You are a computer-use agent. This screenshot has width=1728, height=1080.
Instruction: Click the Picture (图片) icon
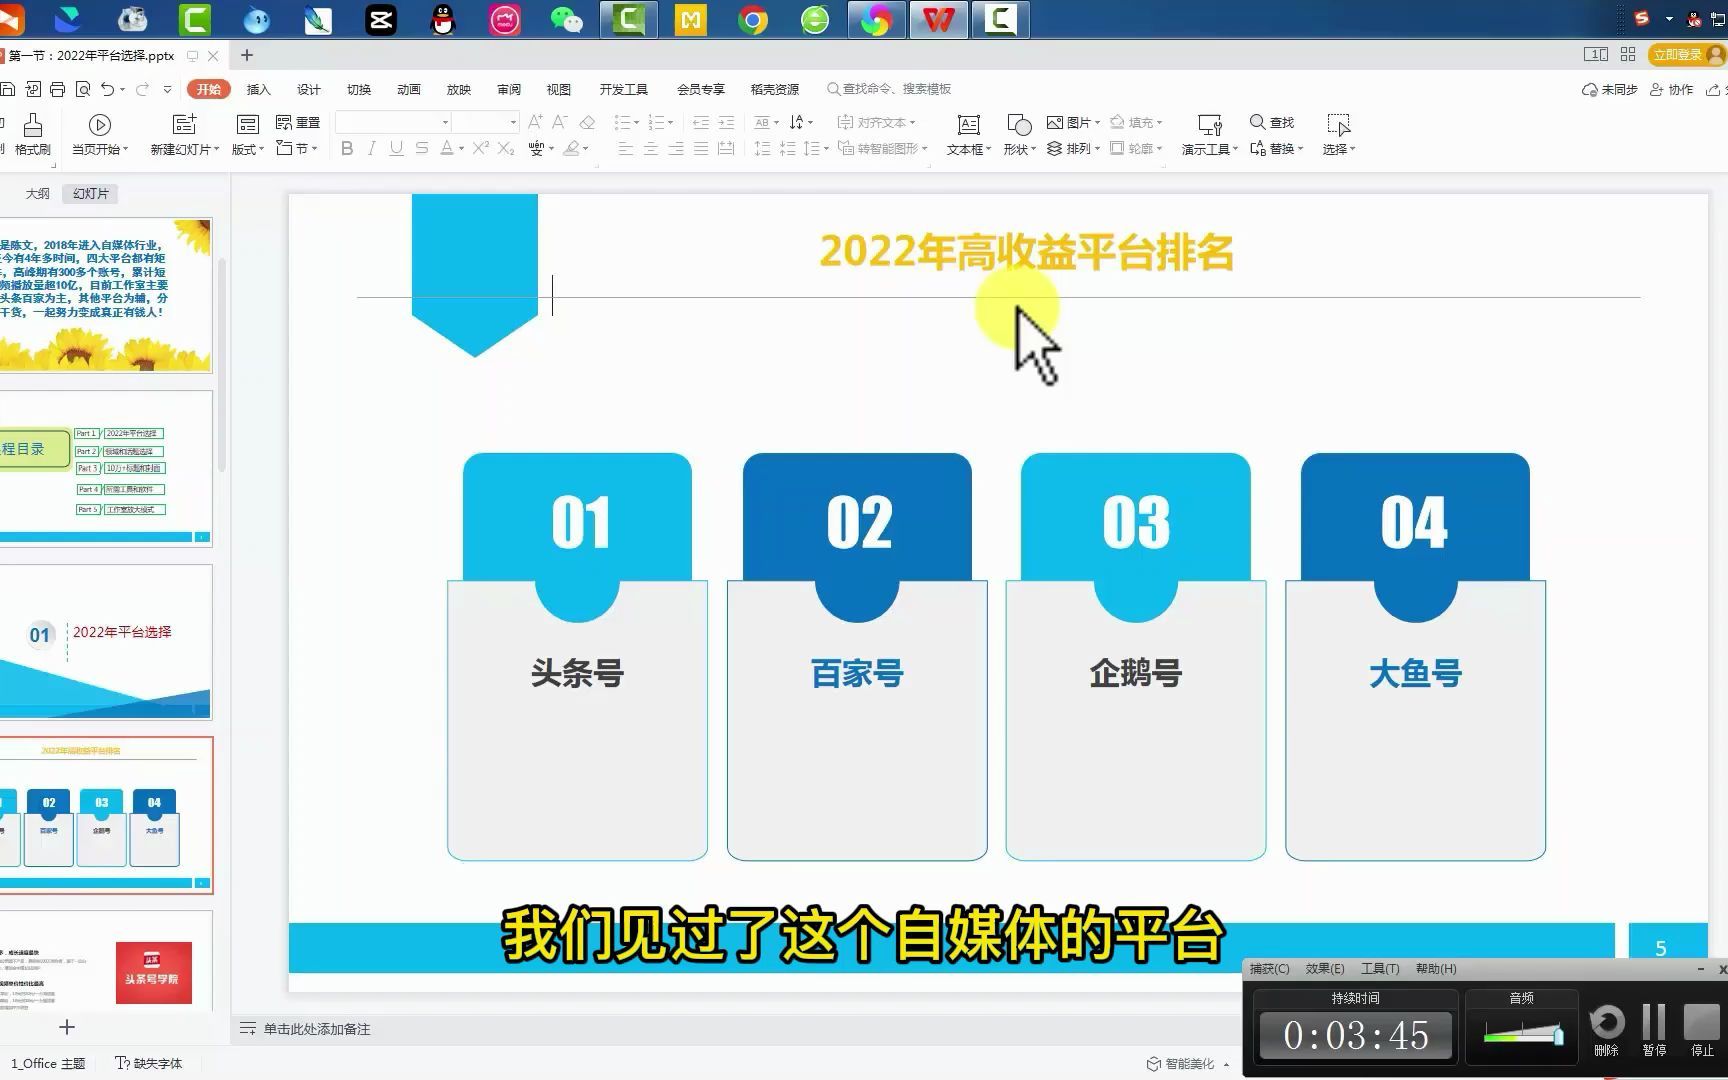(x=1054, y=122)
